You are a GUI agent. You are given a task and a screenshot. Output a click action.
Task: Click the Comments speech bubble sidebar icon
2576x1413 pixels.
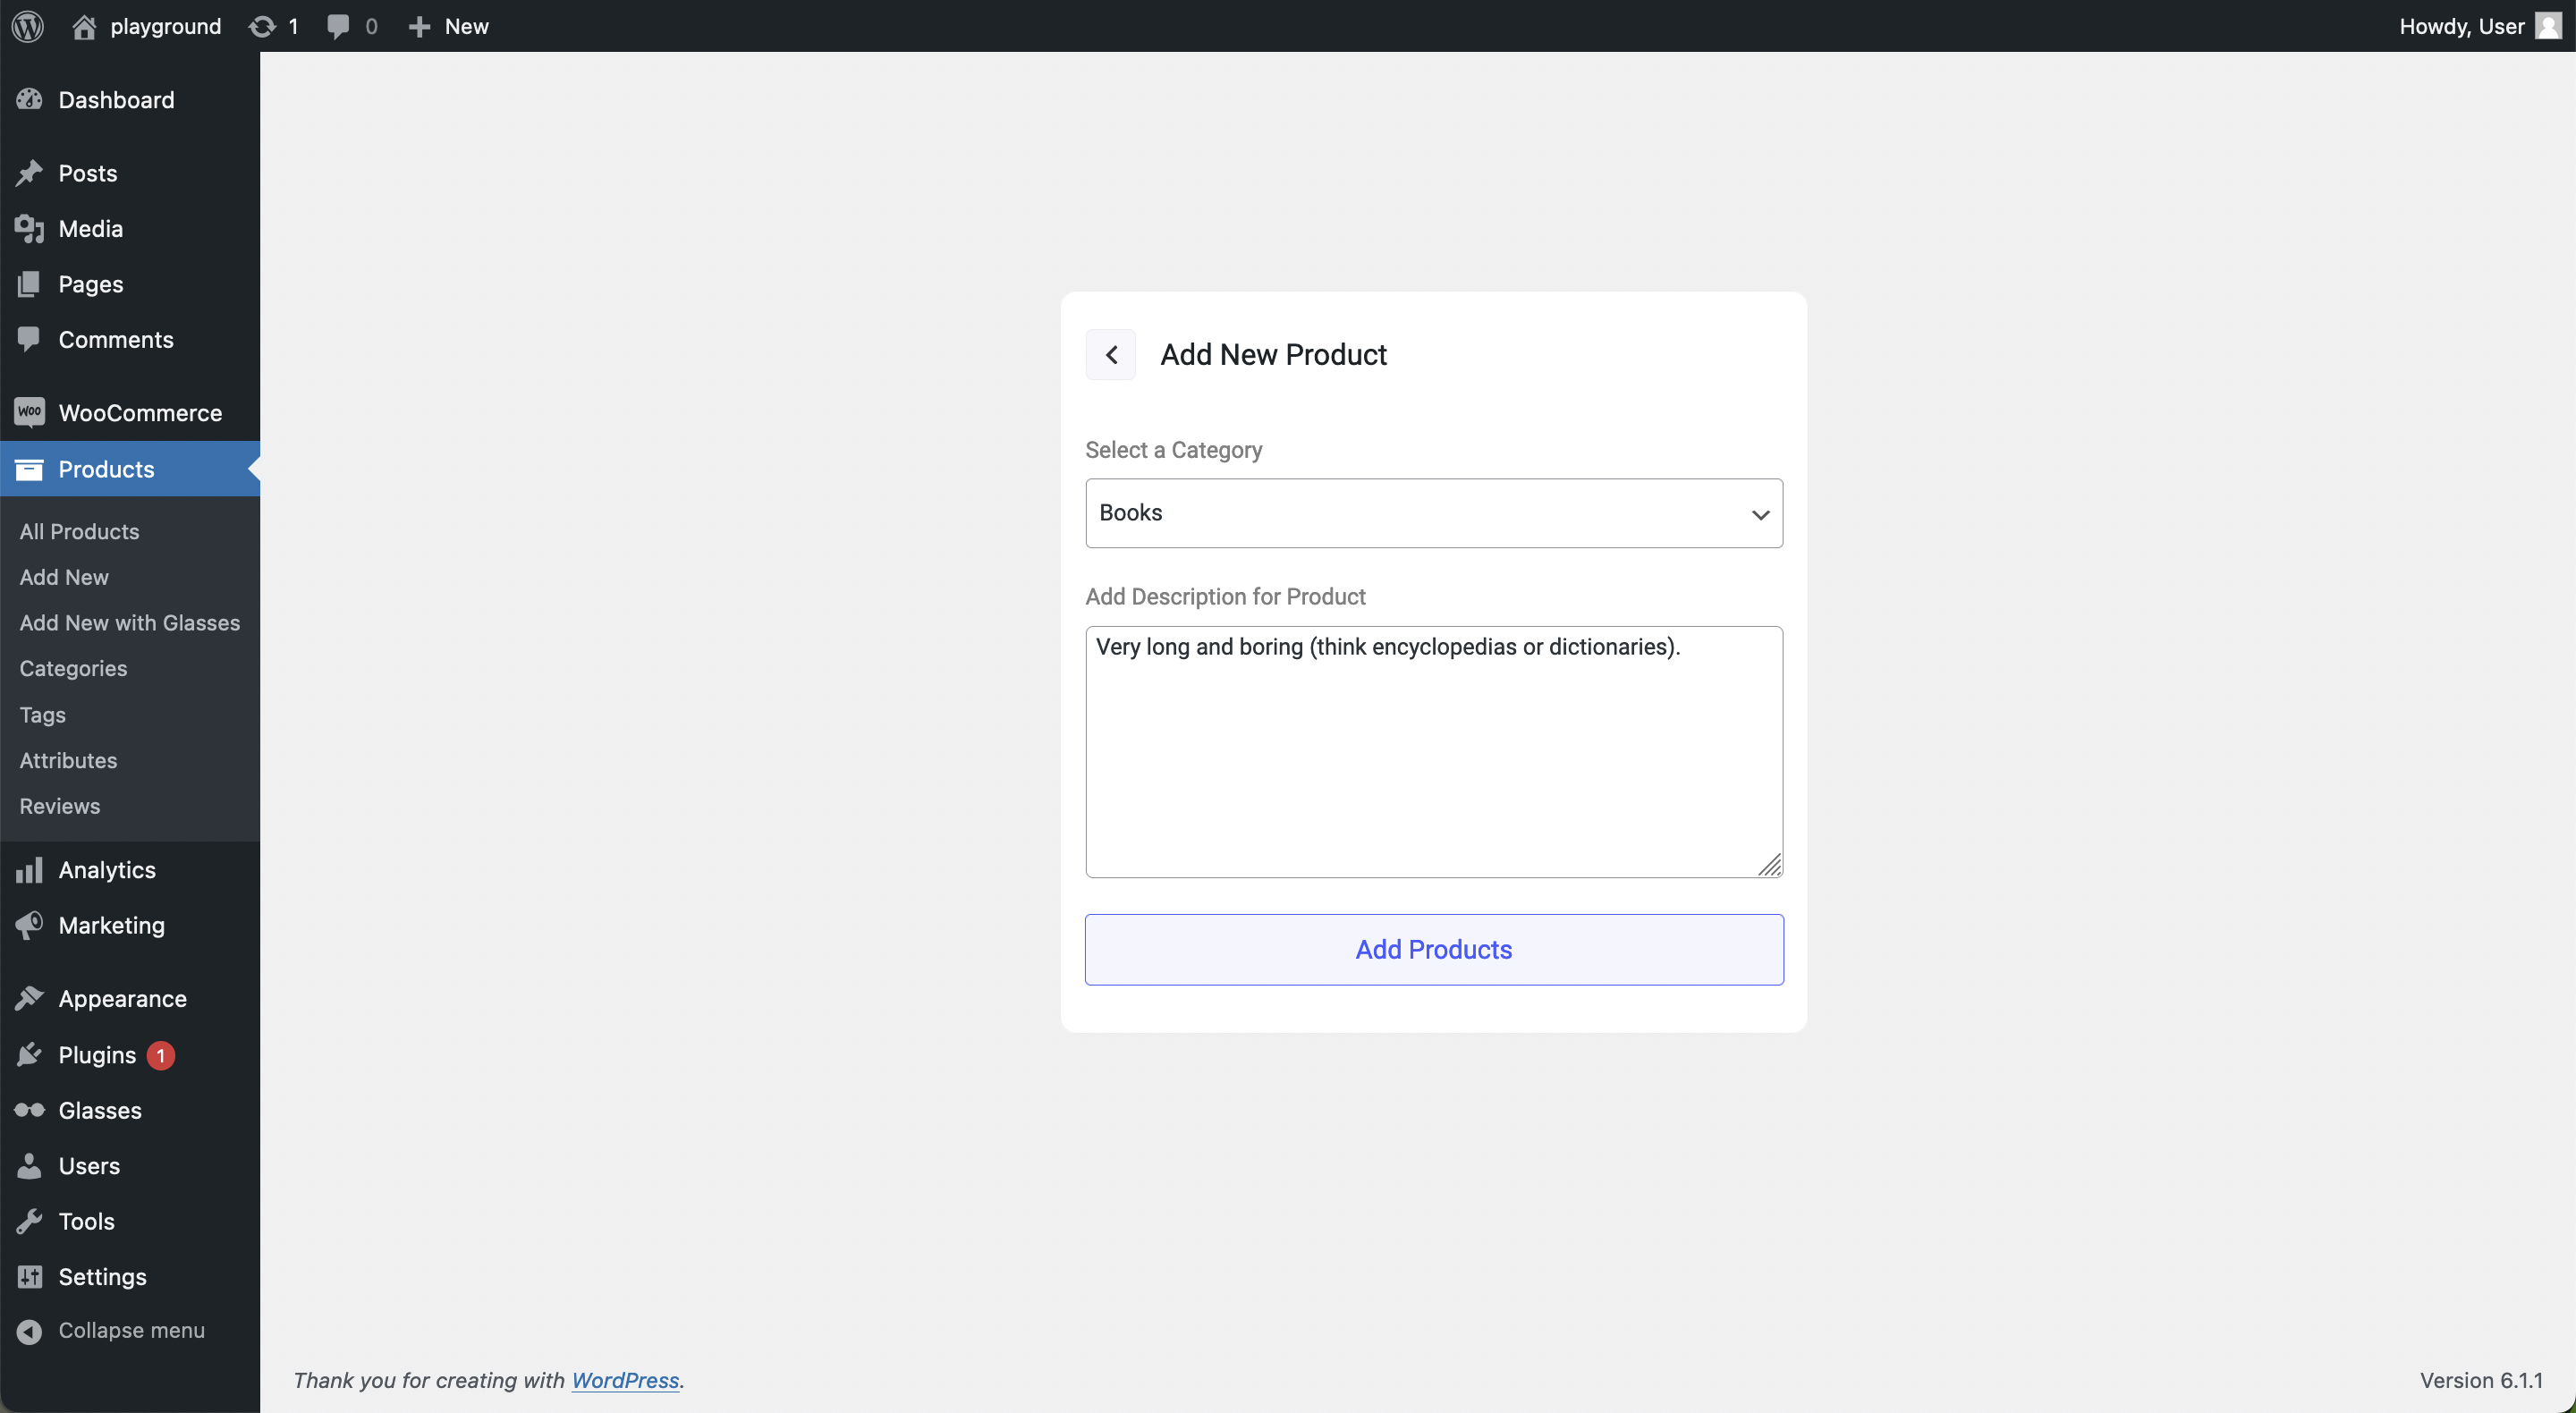[x=29, y=339]
